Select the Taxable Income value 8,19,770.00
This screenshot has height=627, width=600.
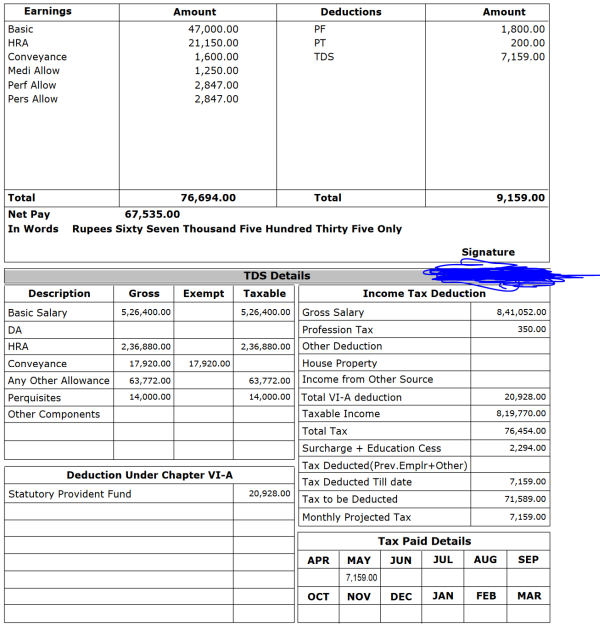(x=521, y=413)
